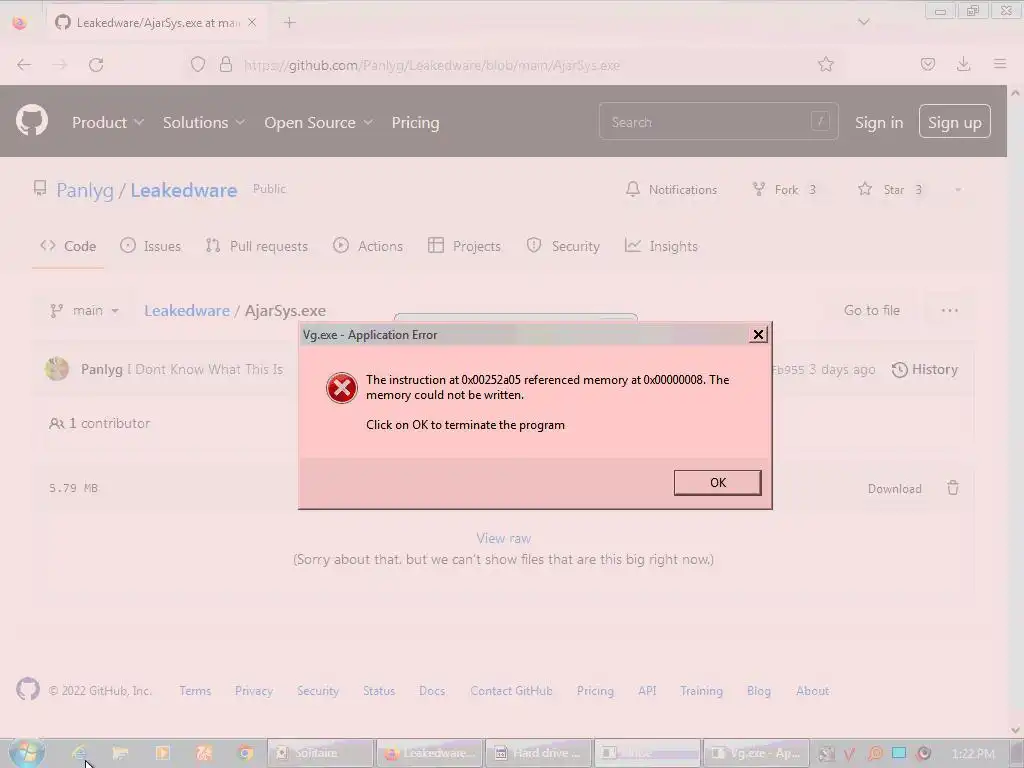Viewport: 1024px width, 768px height.
Task: Click the Sign in link
Action: click(879, 123)
